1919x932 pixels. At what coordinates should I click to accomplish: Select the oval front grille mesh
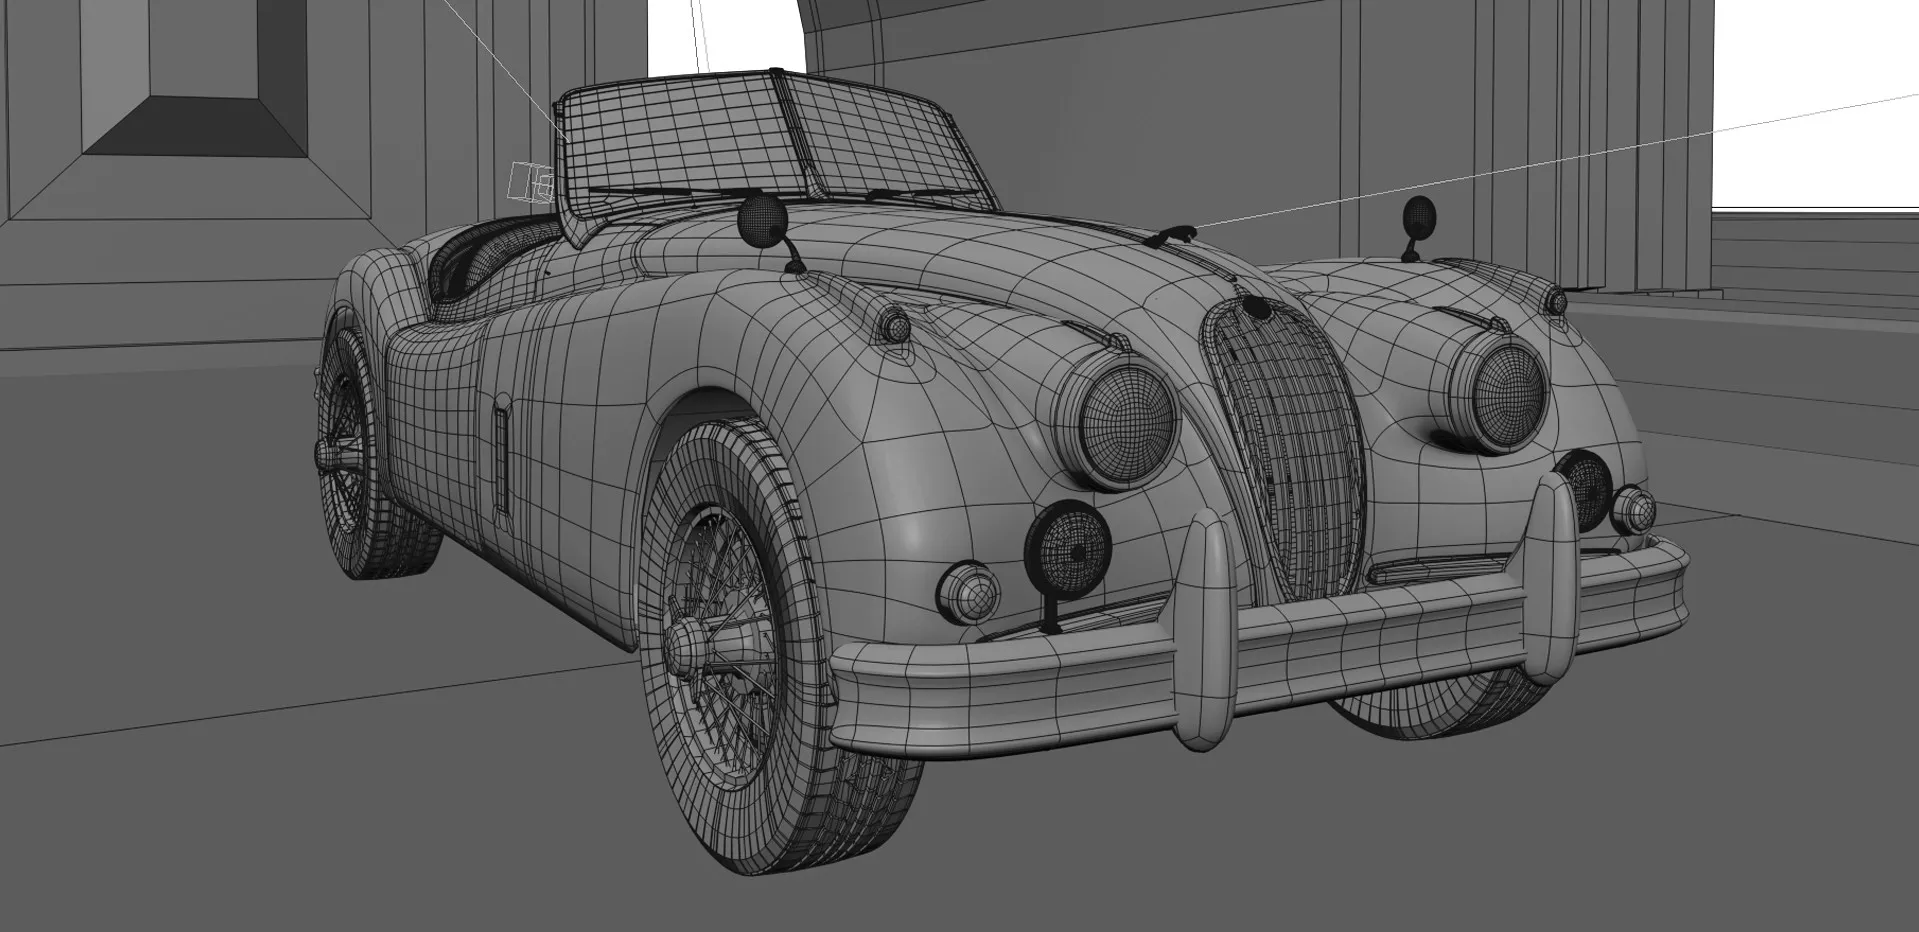1285,445
